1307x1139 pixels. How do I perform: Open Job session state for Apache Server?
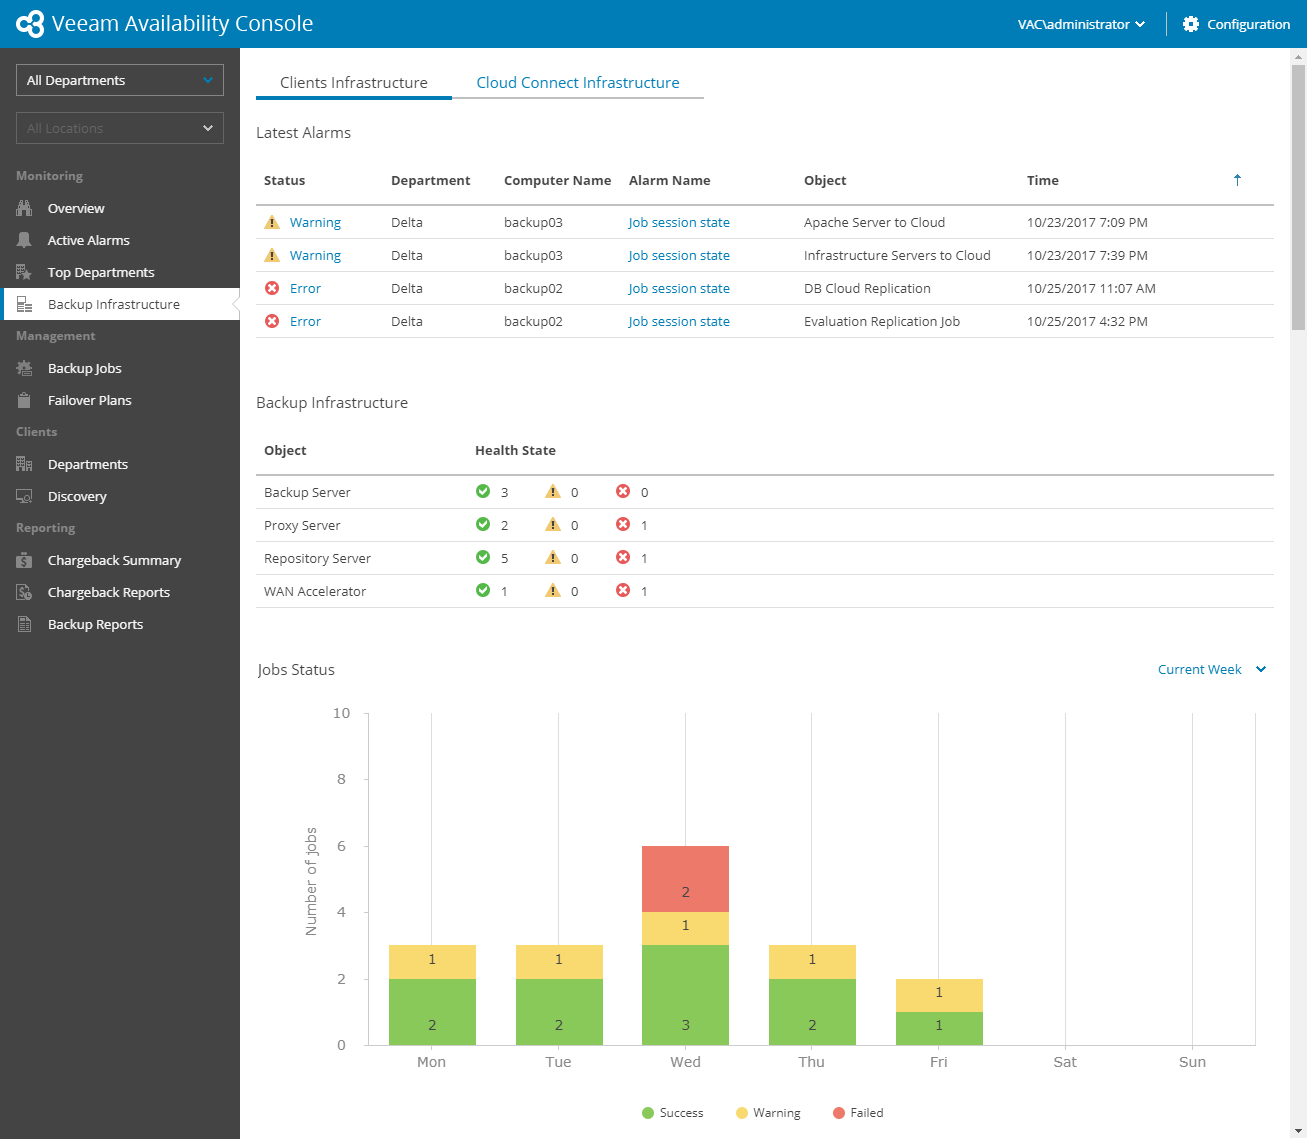pyautogui.click(x=679, y=222)
